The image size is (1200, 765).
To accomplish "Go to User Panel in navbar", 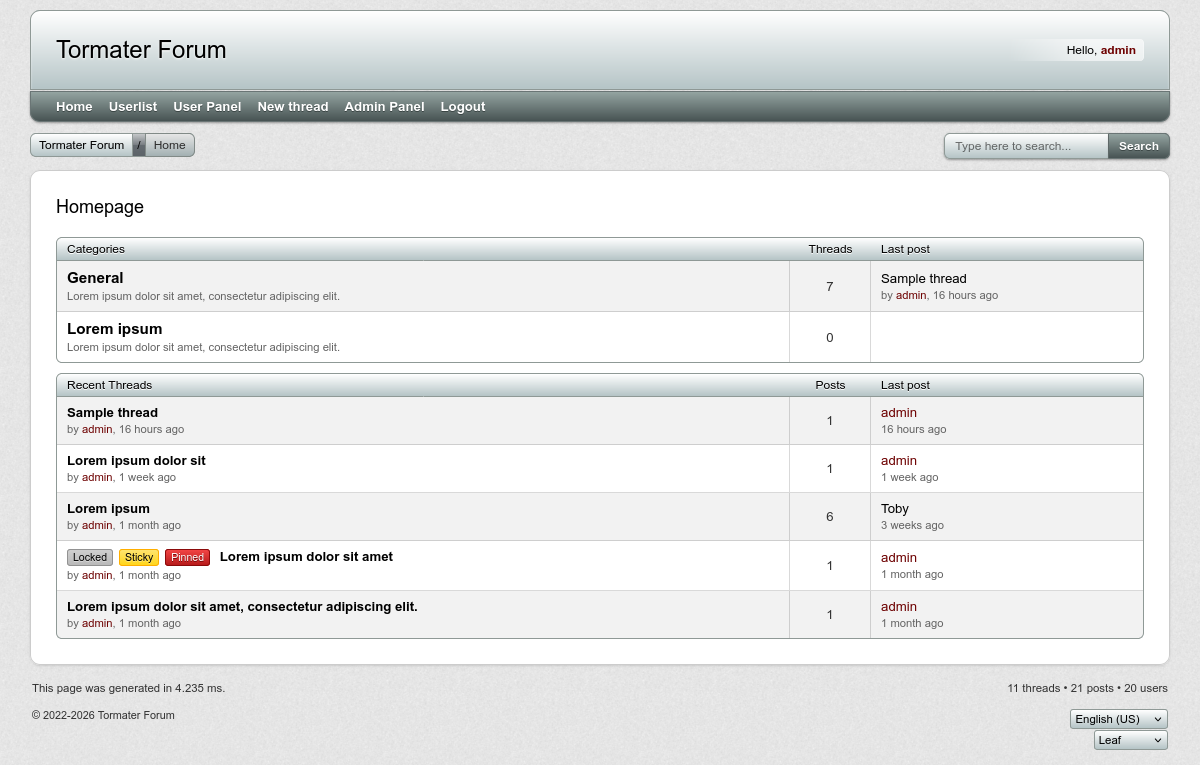I will pos(207,106).
